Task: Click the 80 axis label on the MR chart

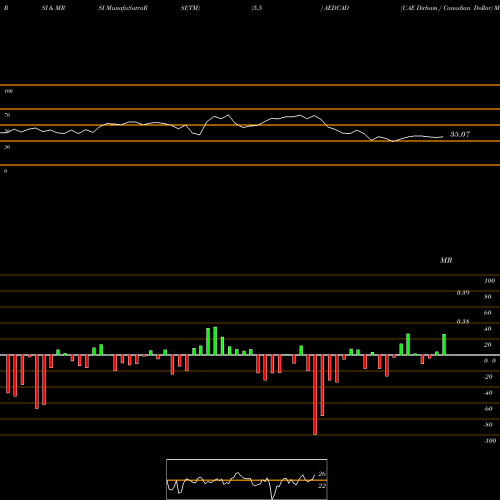Action: point(488,297)
